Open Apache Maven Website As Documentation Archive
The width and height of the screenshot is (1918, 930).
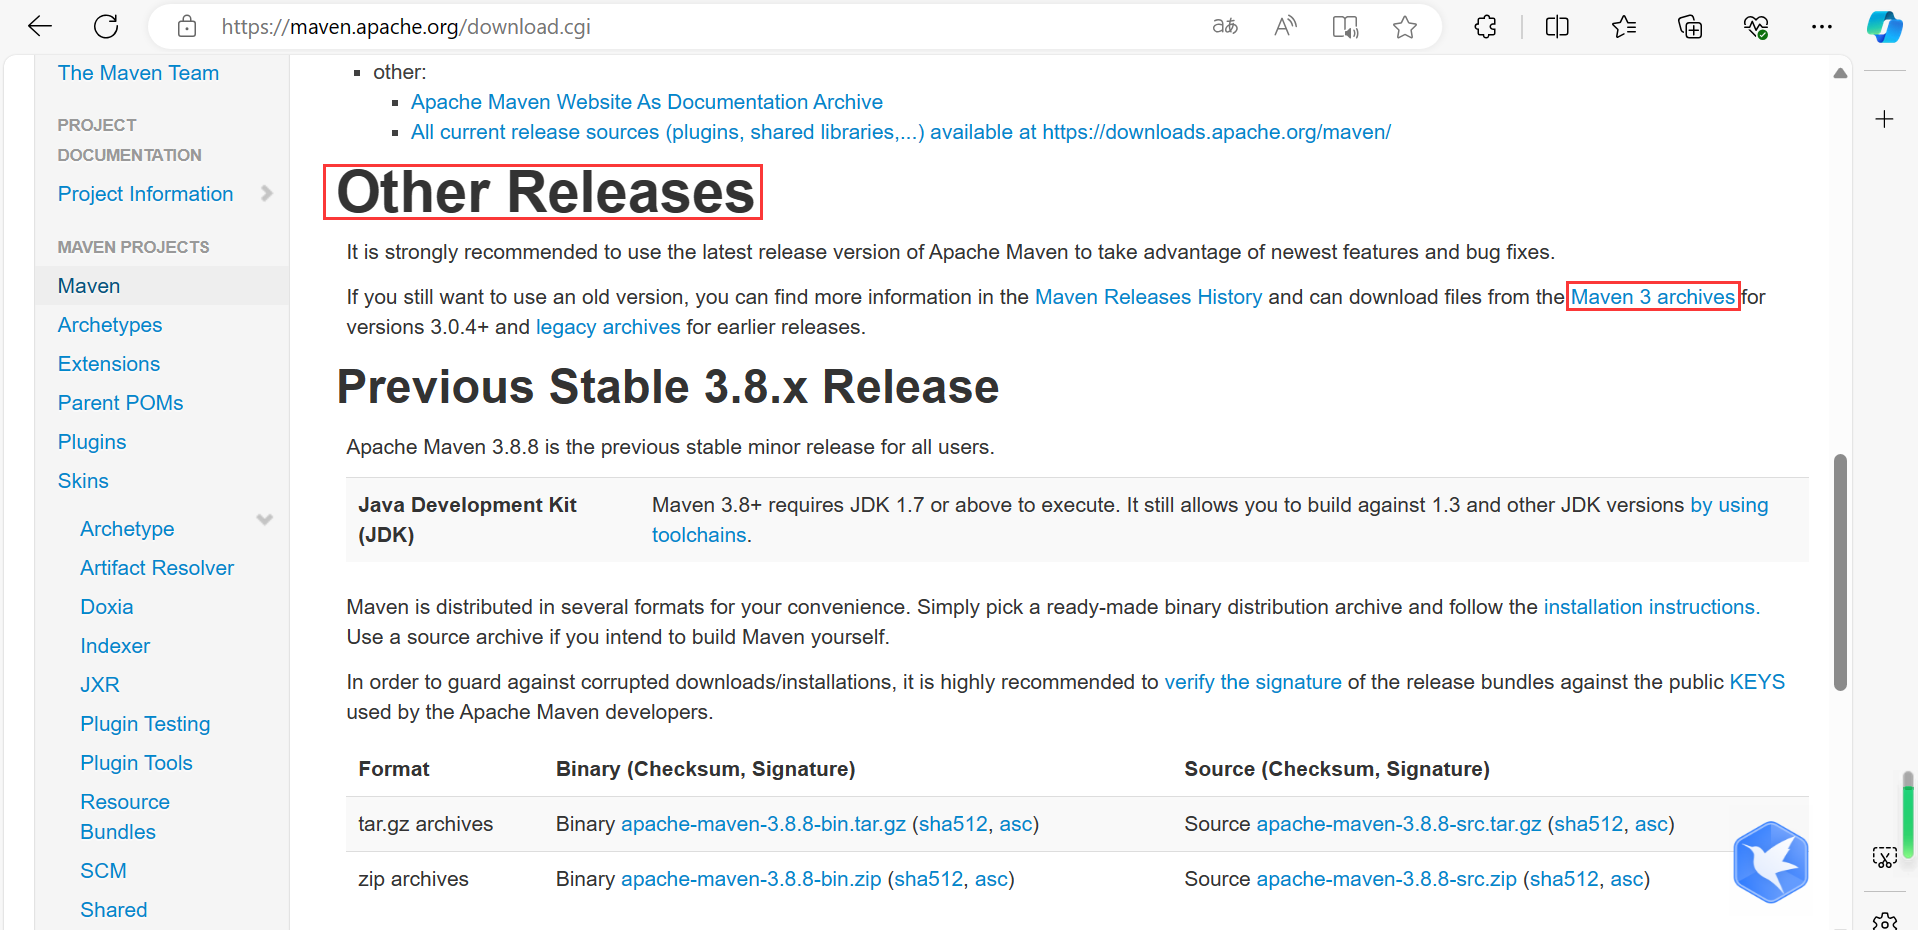(647, 102)
